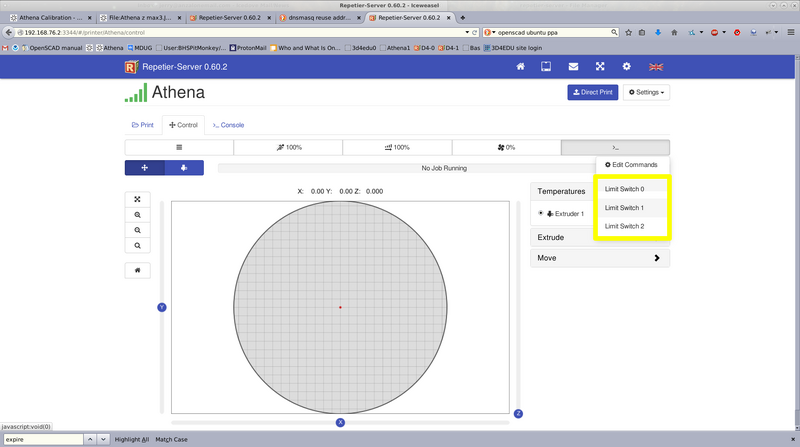
Task: Open the bookmarks list clipboard icon
Action: (642, 32)
